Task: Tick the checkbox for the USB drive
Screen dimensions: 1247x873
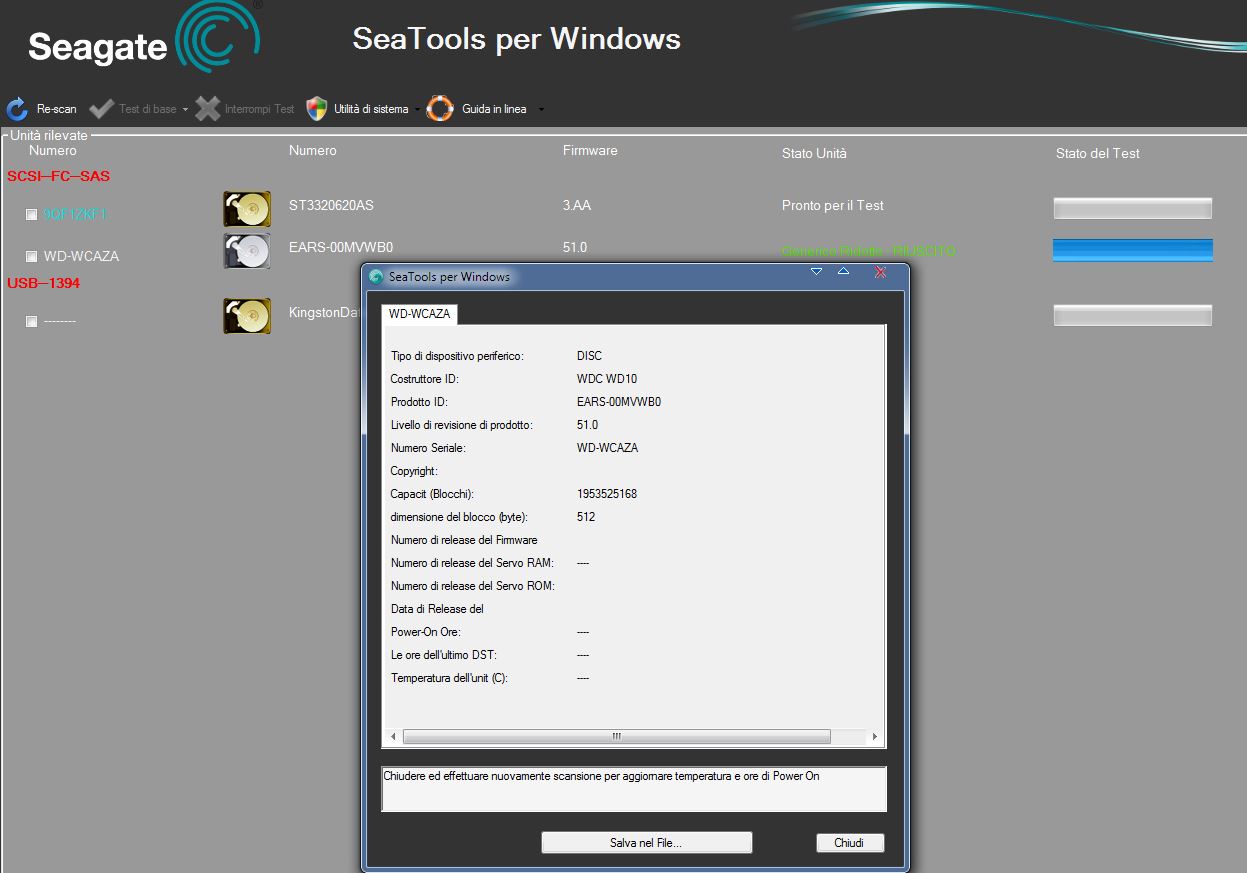Action: [x=32, y=322]
